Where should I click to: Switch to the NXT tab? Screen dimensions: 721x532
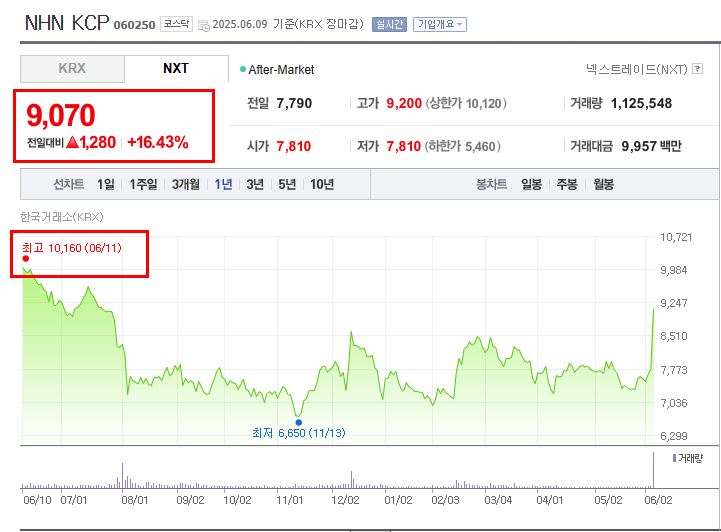pos(176,69)
